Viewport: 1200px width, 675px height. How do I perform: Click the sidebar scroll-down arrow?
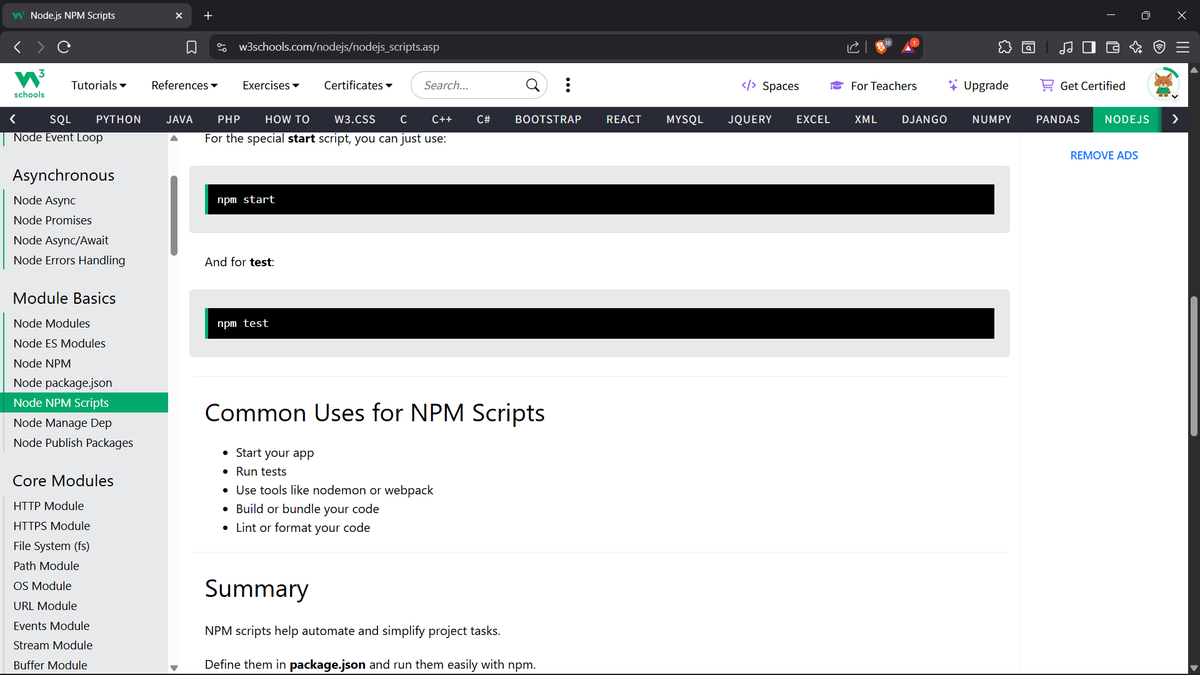(174, 667)
